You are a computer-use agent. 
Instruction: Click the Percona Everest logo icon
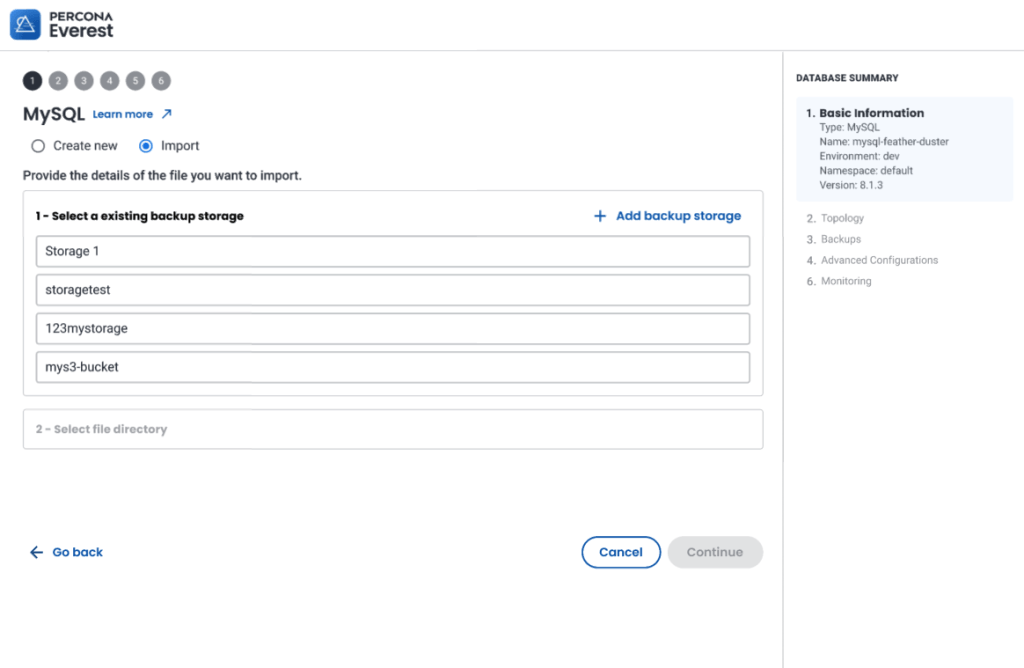25,25
